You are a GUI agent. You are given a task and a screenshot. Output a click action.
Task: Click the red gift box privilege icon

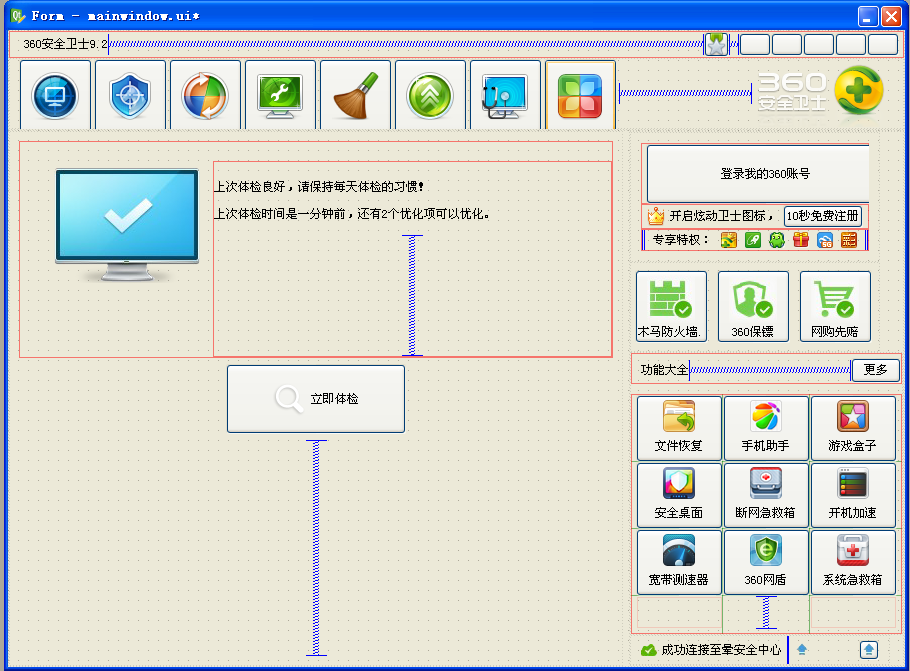801,240
